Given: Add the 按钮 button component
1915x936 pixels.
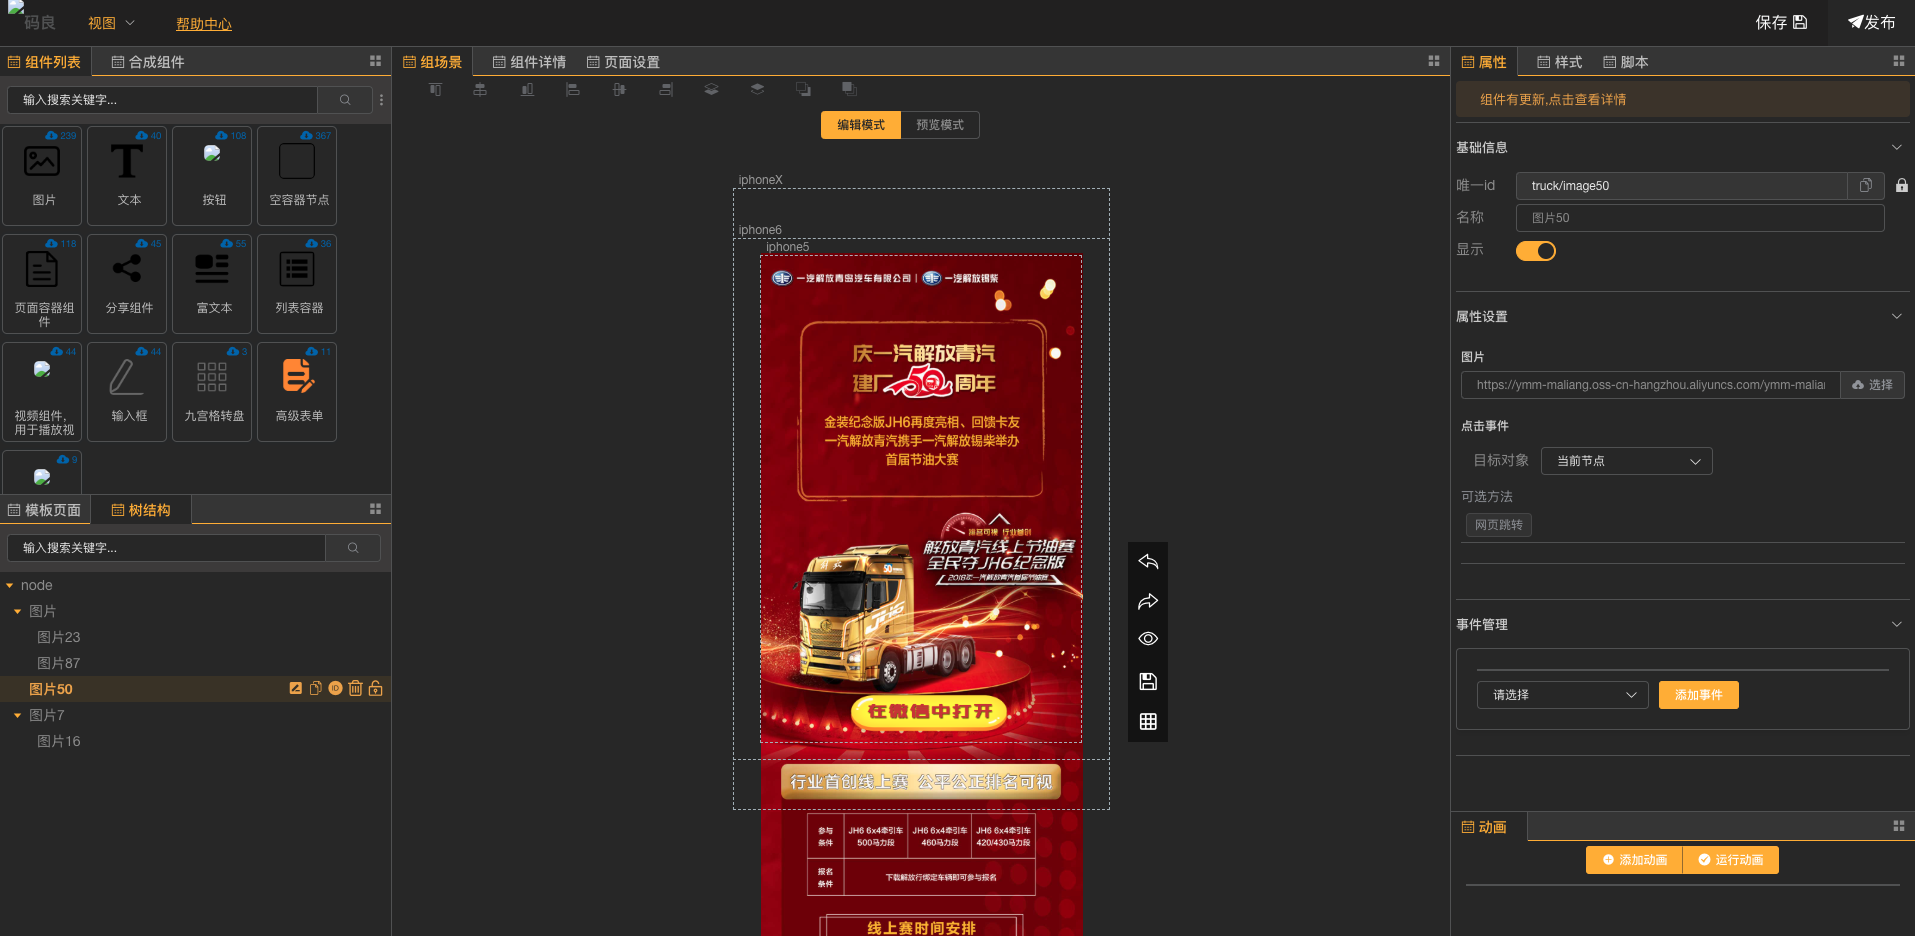Looking at the screenshot, I should pos(212,175).
